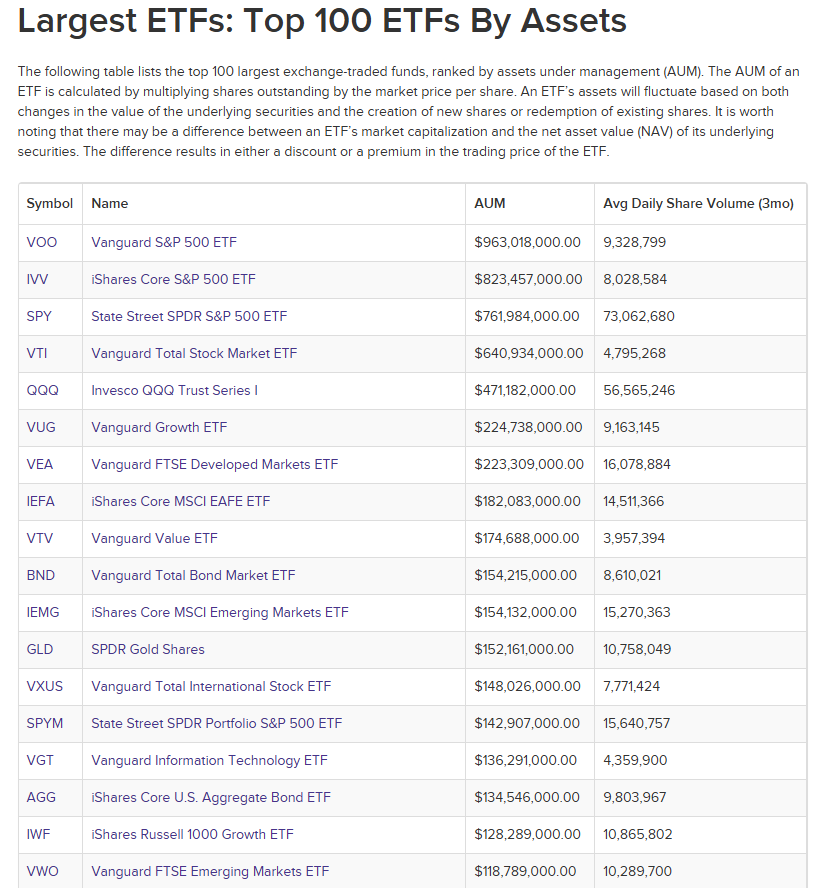The width and height of the screenshot is (822, 888).
Task: Open Vanguard S&P 500 ETF link
Action: (x=164, y=242)
